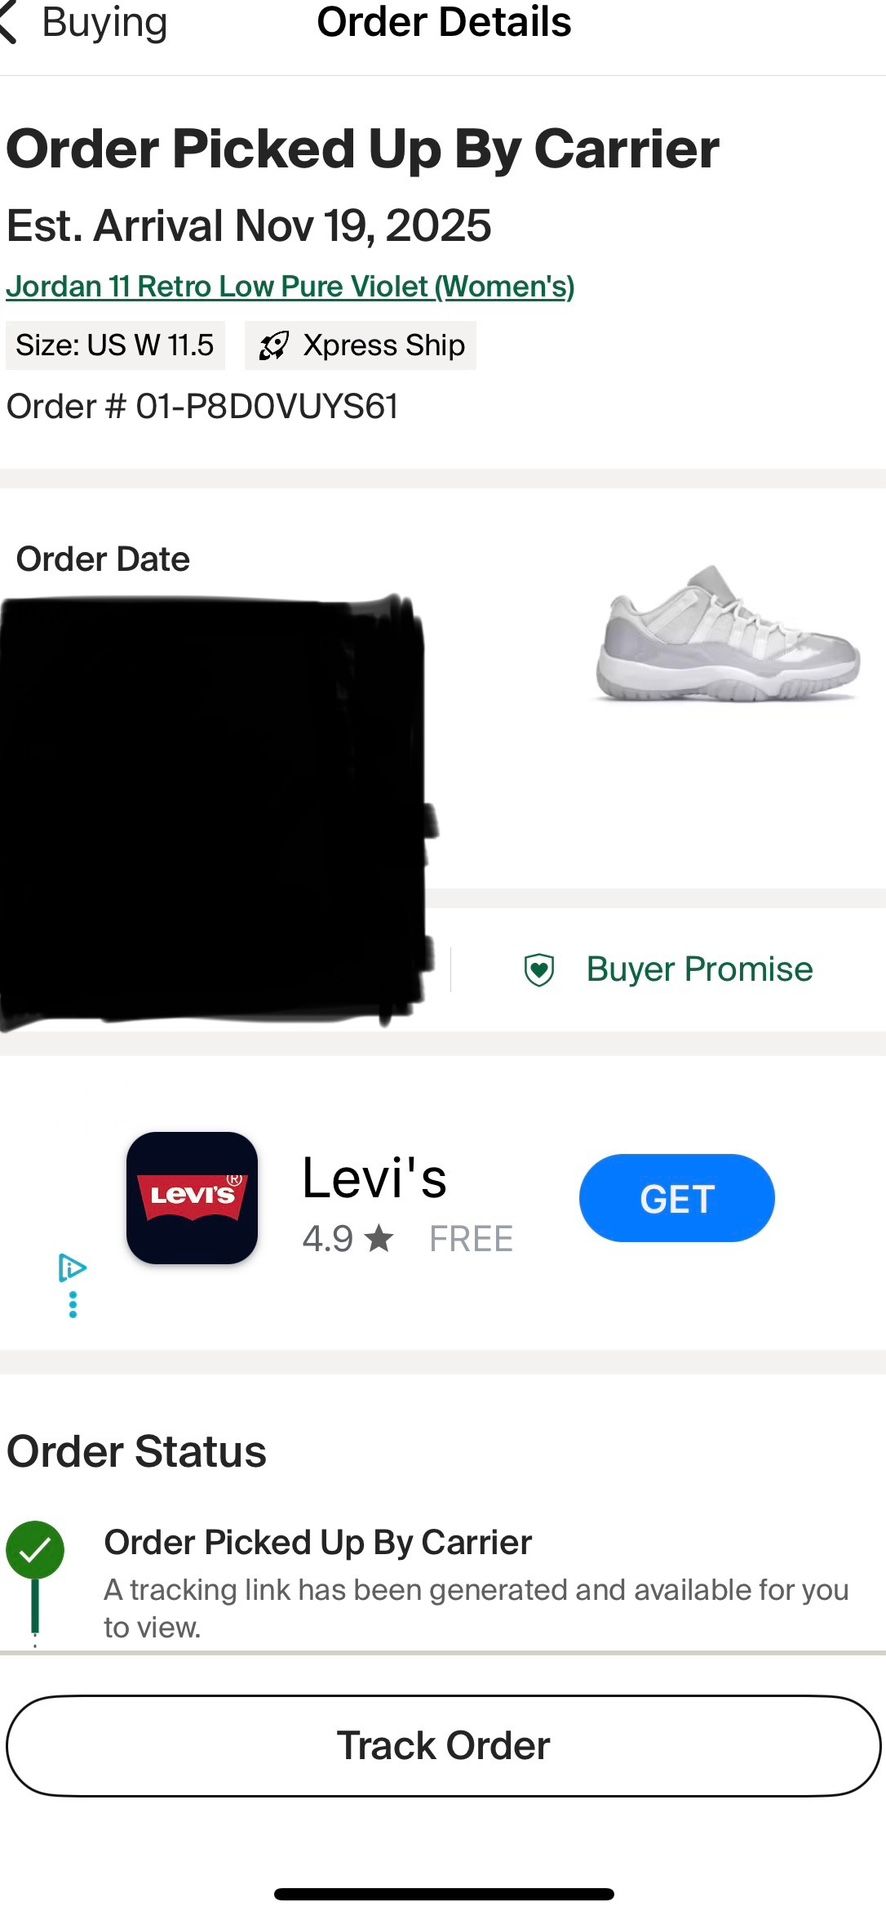886x1920 pixels.
Task: Select the Size US W 11.5 tag
Action: click(x=115, y=345)
